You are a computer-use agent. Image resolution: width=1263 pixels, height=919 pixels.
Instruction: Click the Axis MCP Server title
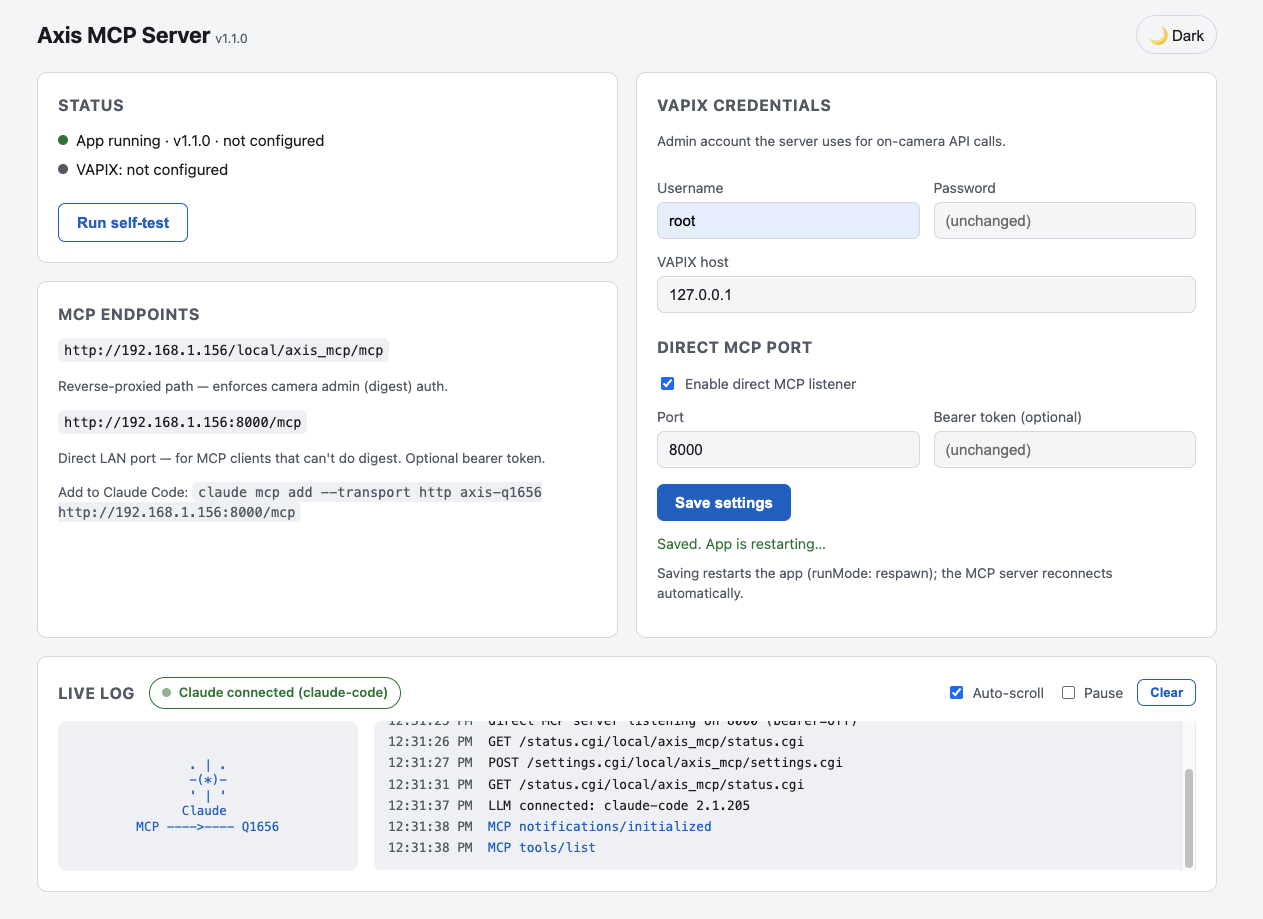point(124,35)
